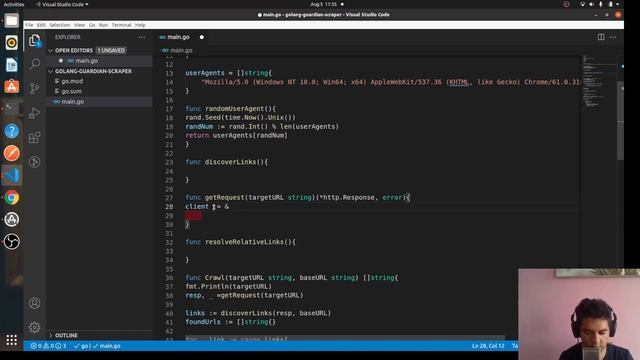Open go.sum in the file tree
The image size is (640, 360).
point(71,91)
